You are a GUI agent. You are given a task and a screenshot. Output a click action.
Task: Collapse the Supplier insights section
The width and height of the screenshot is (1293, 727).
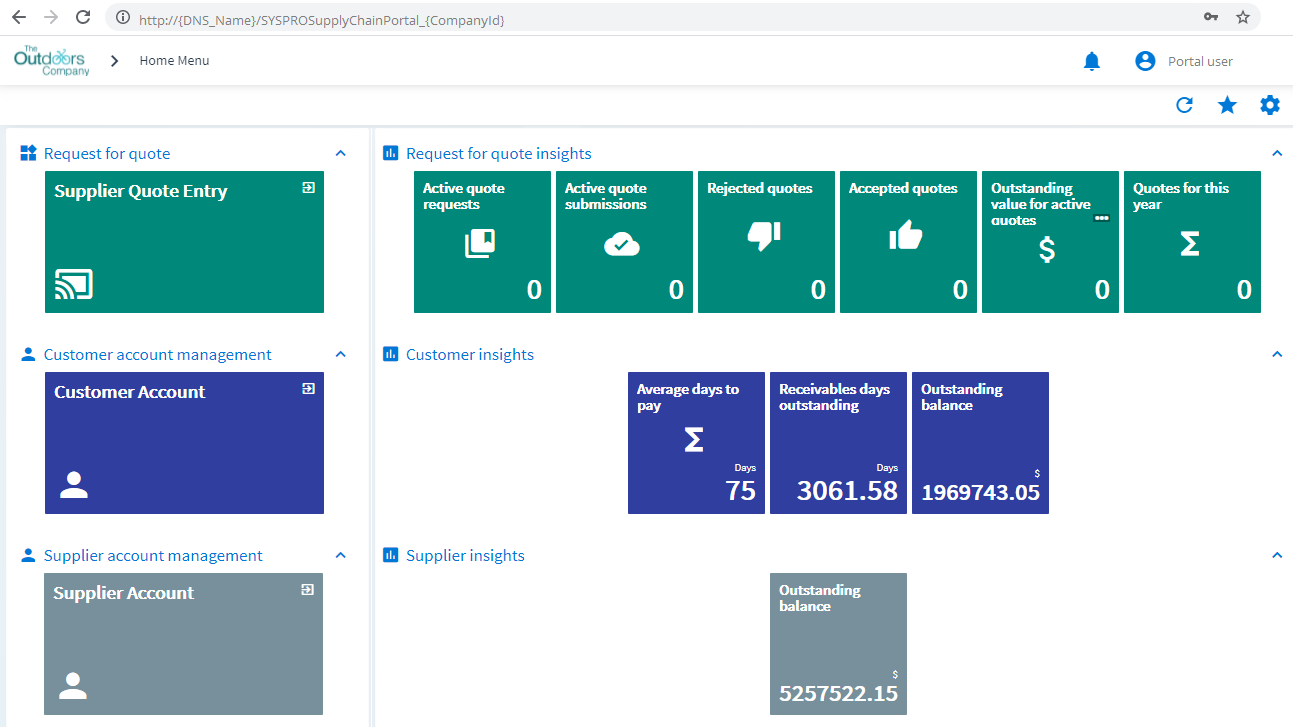(1276, 555)
